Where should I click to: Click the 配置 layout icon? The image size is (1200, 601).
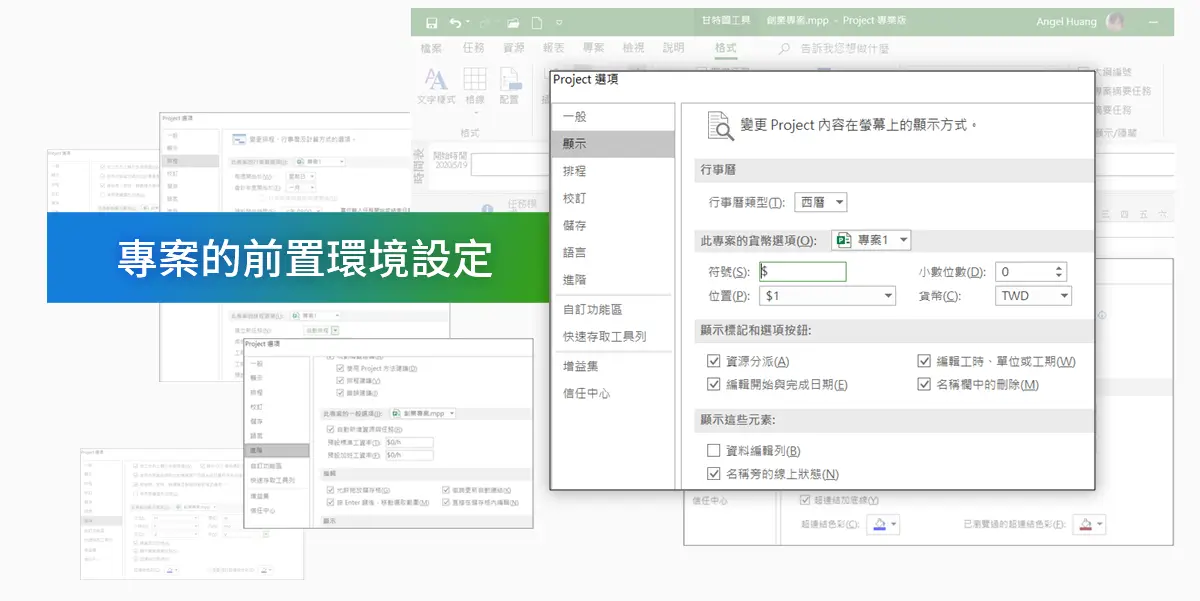pyautogui.click(x=510, y=85)
